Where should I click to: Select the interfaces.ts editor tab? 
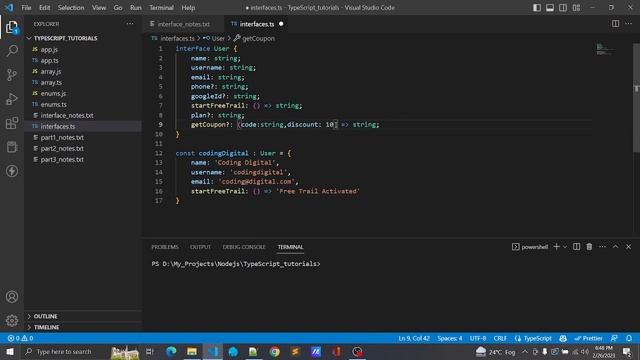(257, 24)
